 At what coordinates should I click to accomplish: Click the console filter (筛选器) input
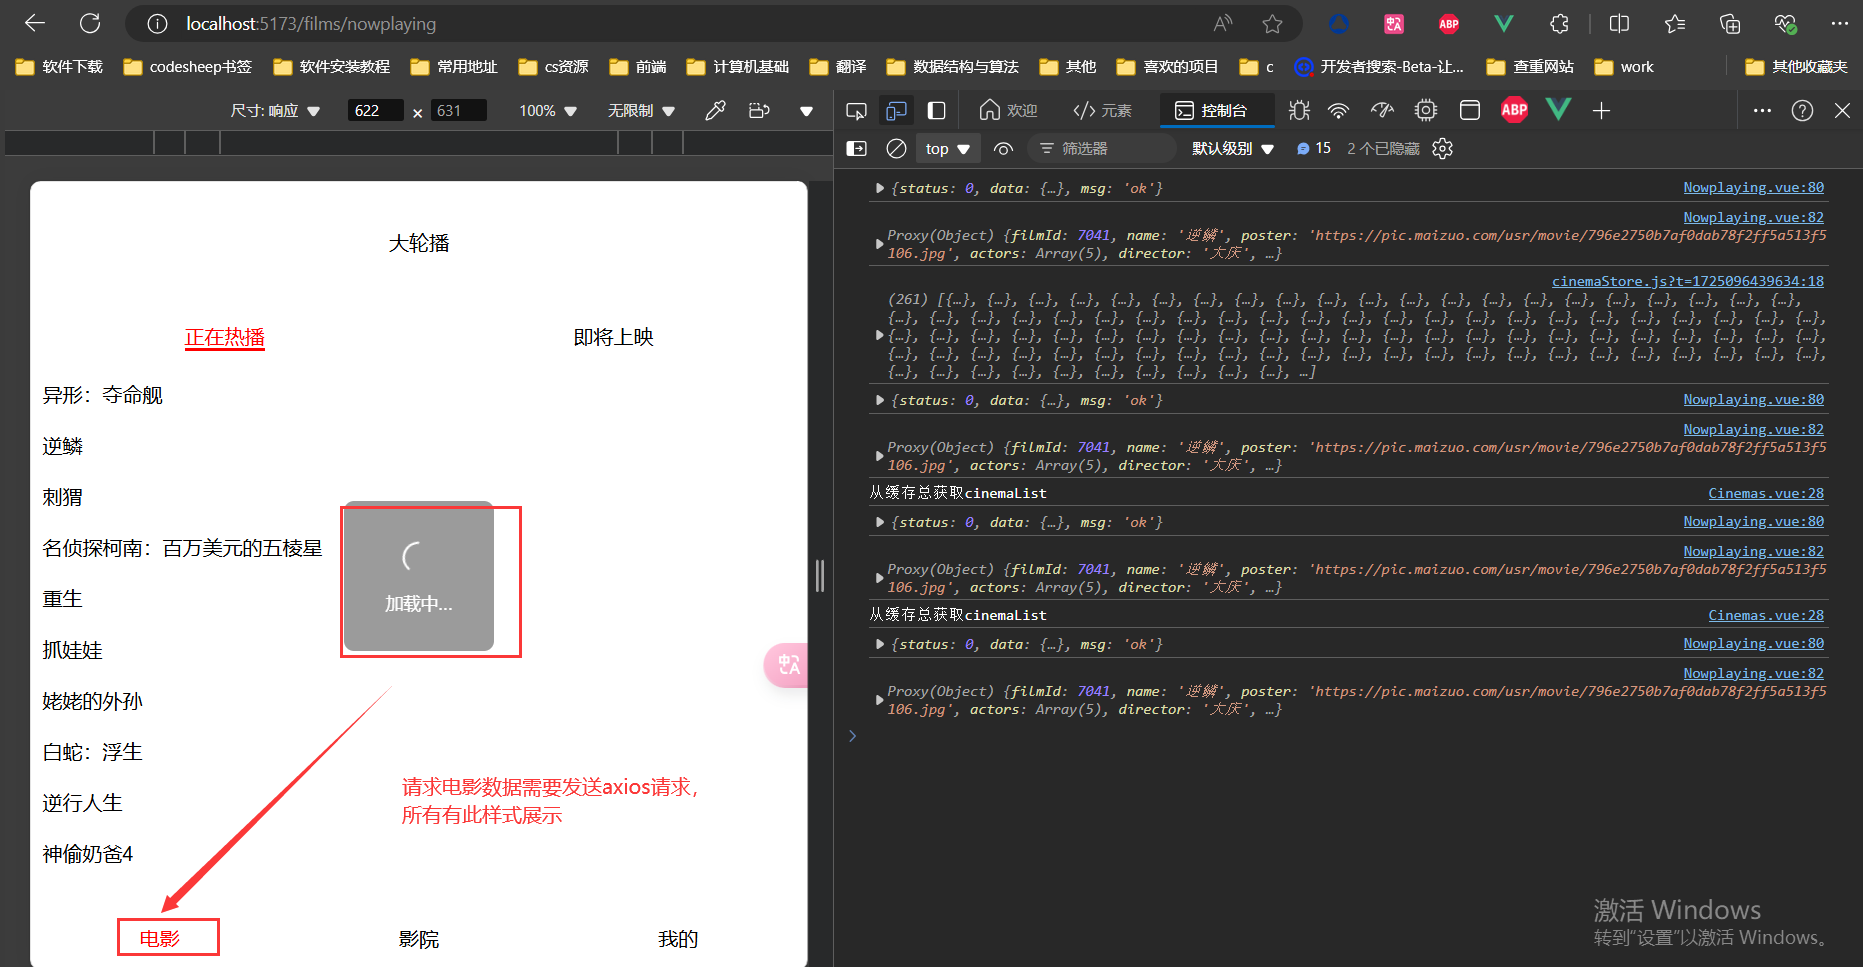[1102, 148]
